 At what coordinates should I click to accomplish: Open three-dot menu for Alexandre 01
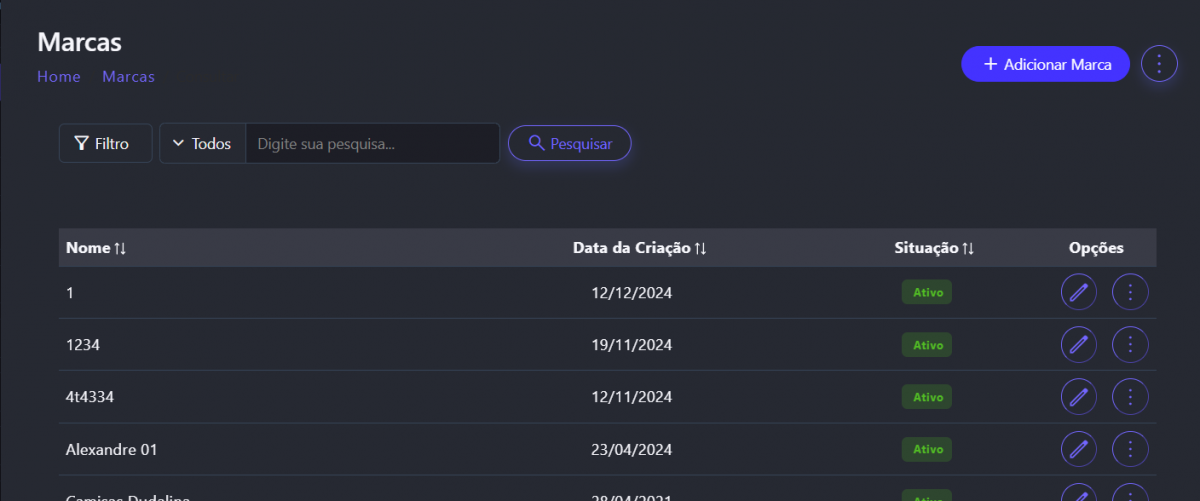[1130, 449]
